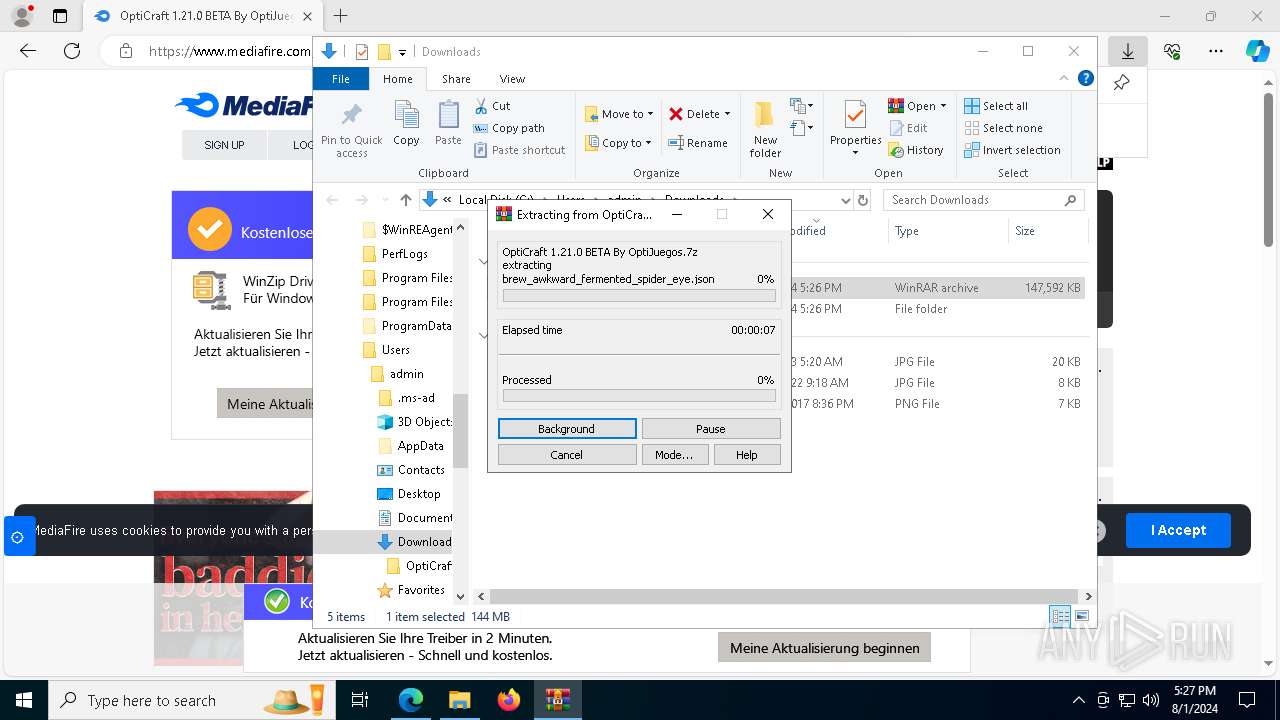Expand the Open dropdown in ribbon
Viewport: 1280px width, 720px height.
click(917, 106)
